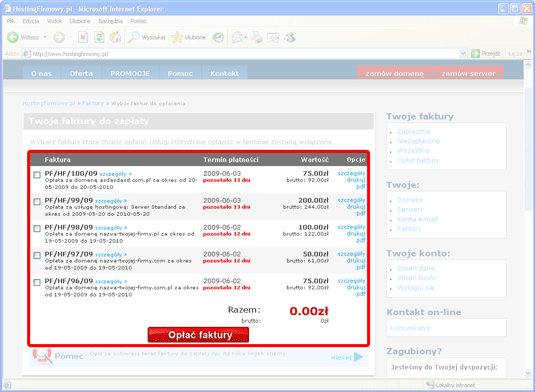Open the Mail icon dropdown arrow
Screen dimensions: 535x392
point(246,37)
